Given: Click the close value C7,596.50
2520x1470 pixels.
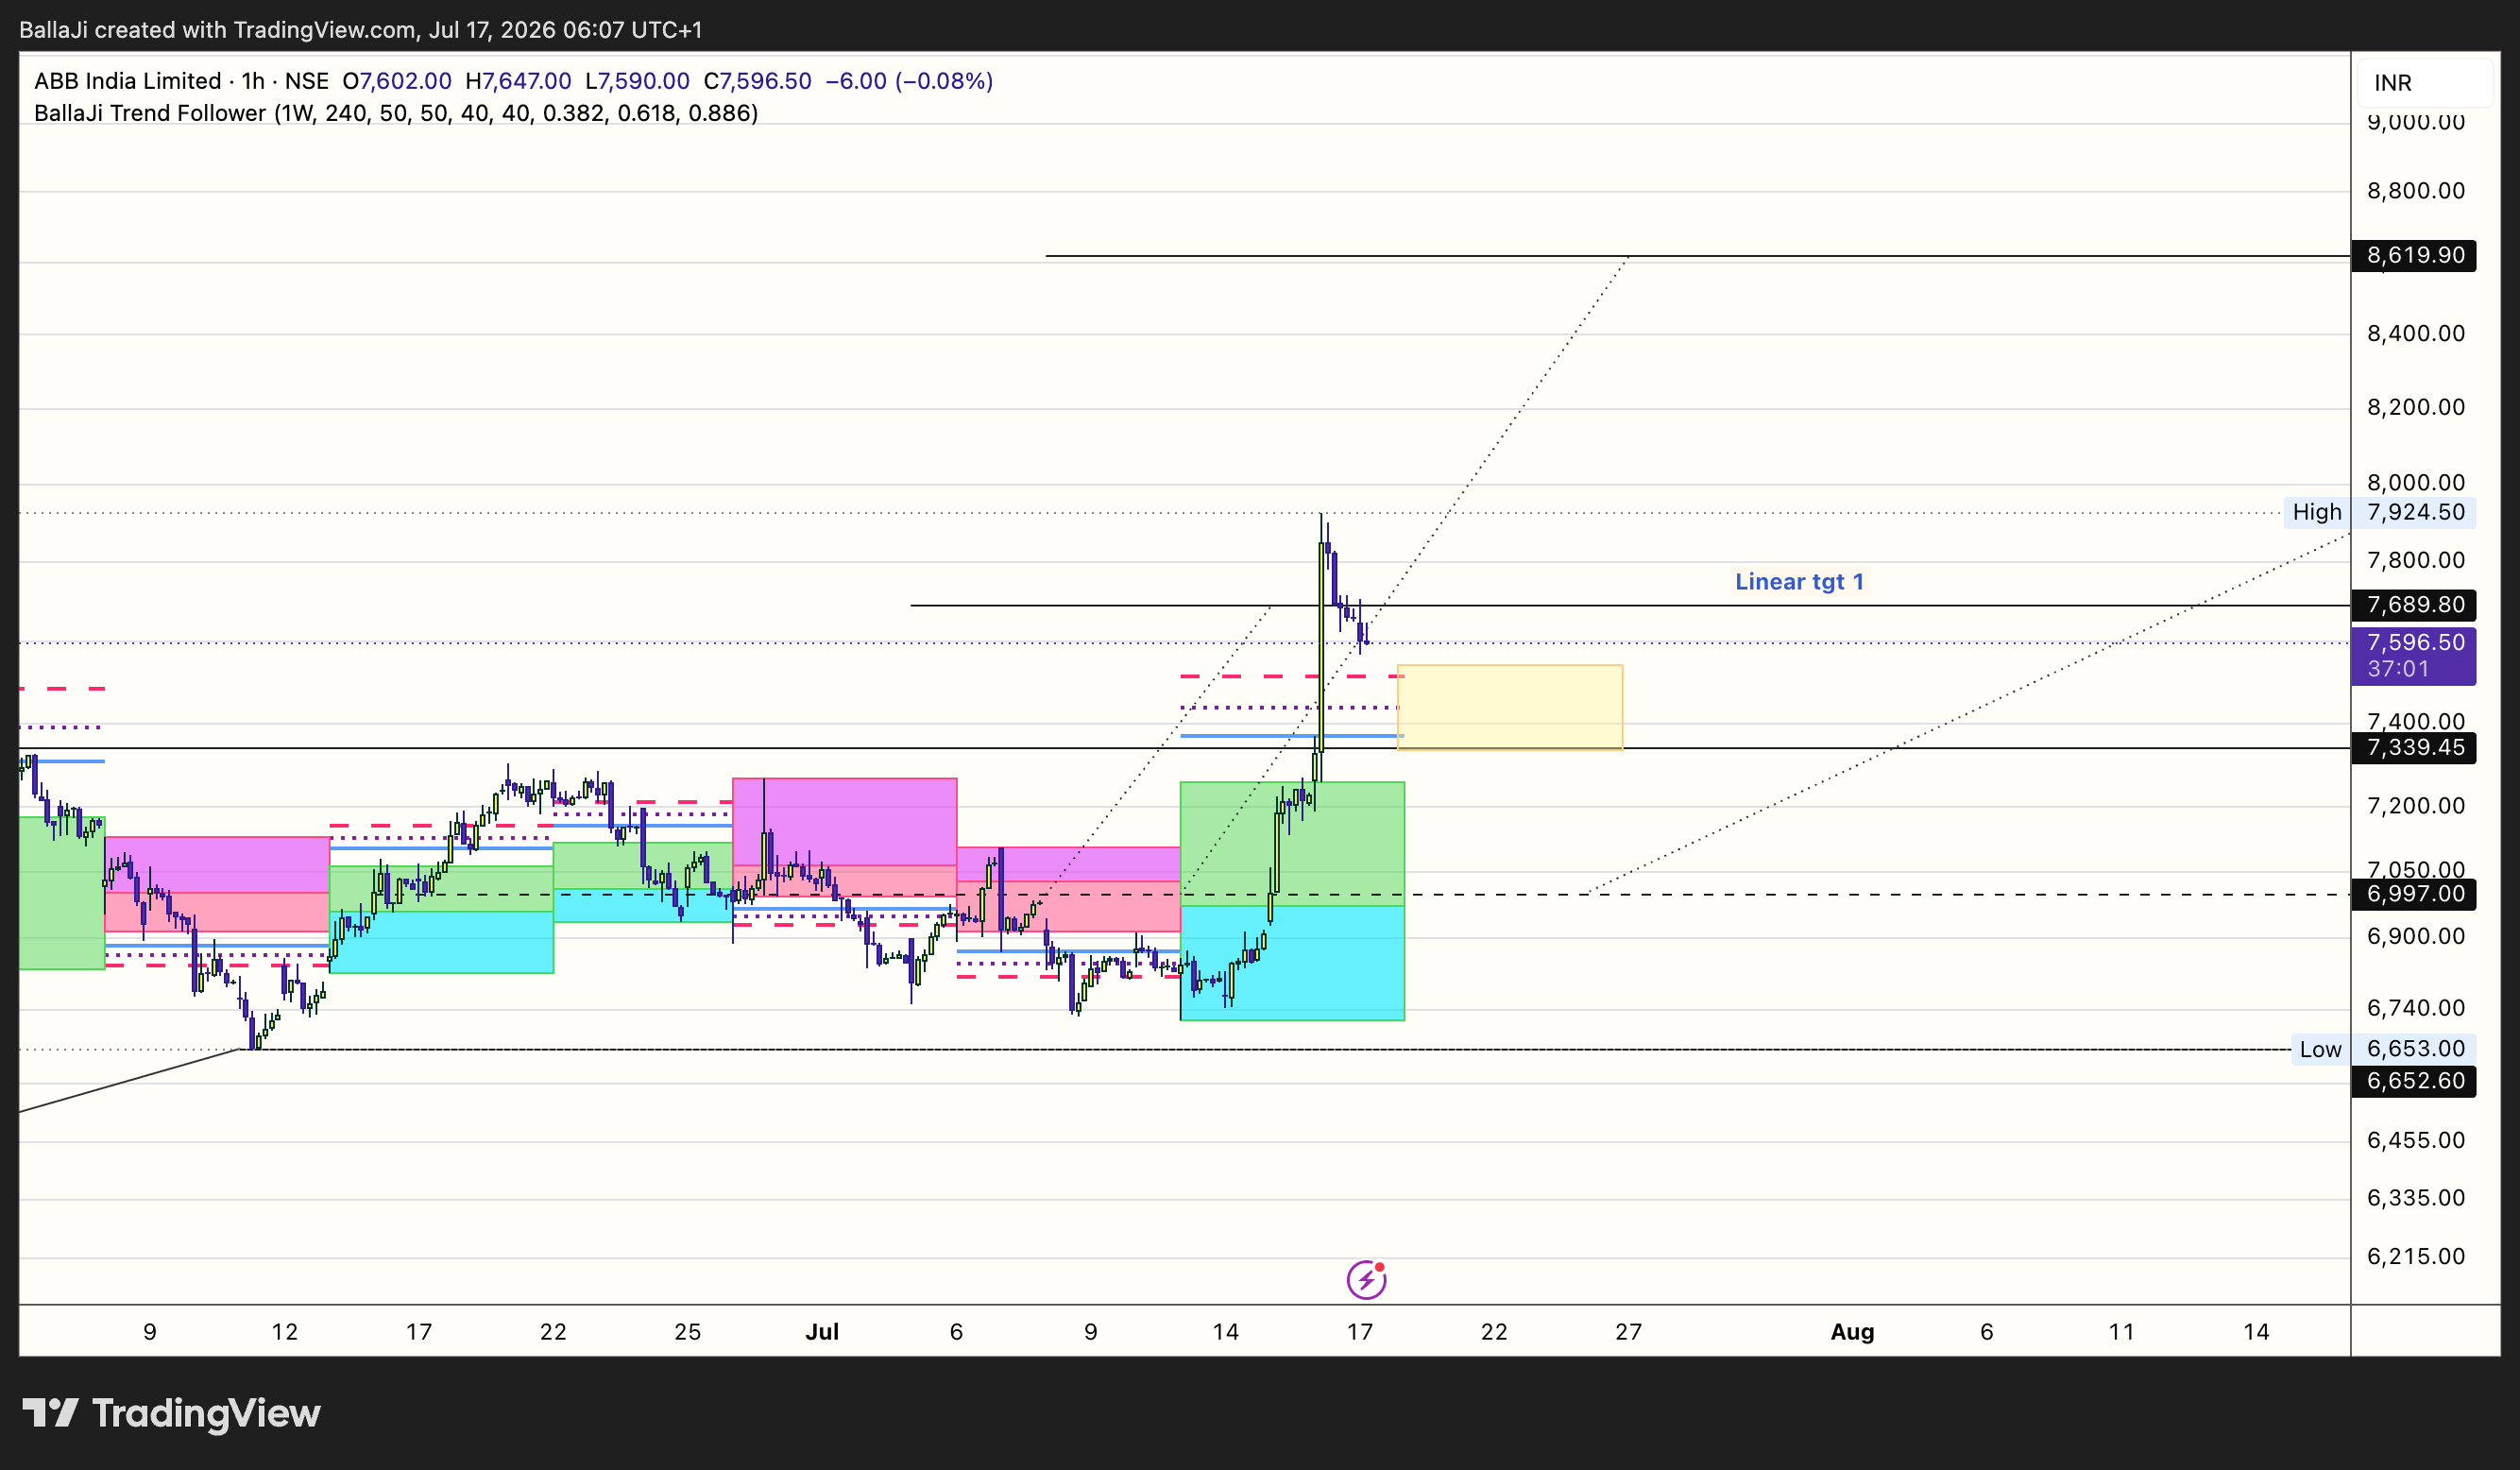Looking at the screenshot, I should [x=758, y=81].
